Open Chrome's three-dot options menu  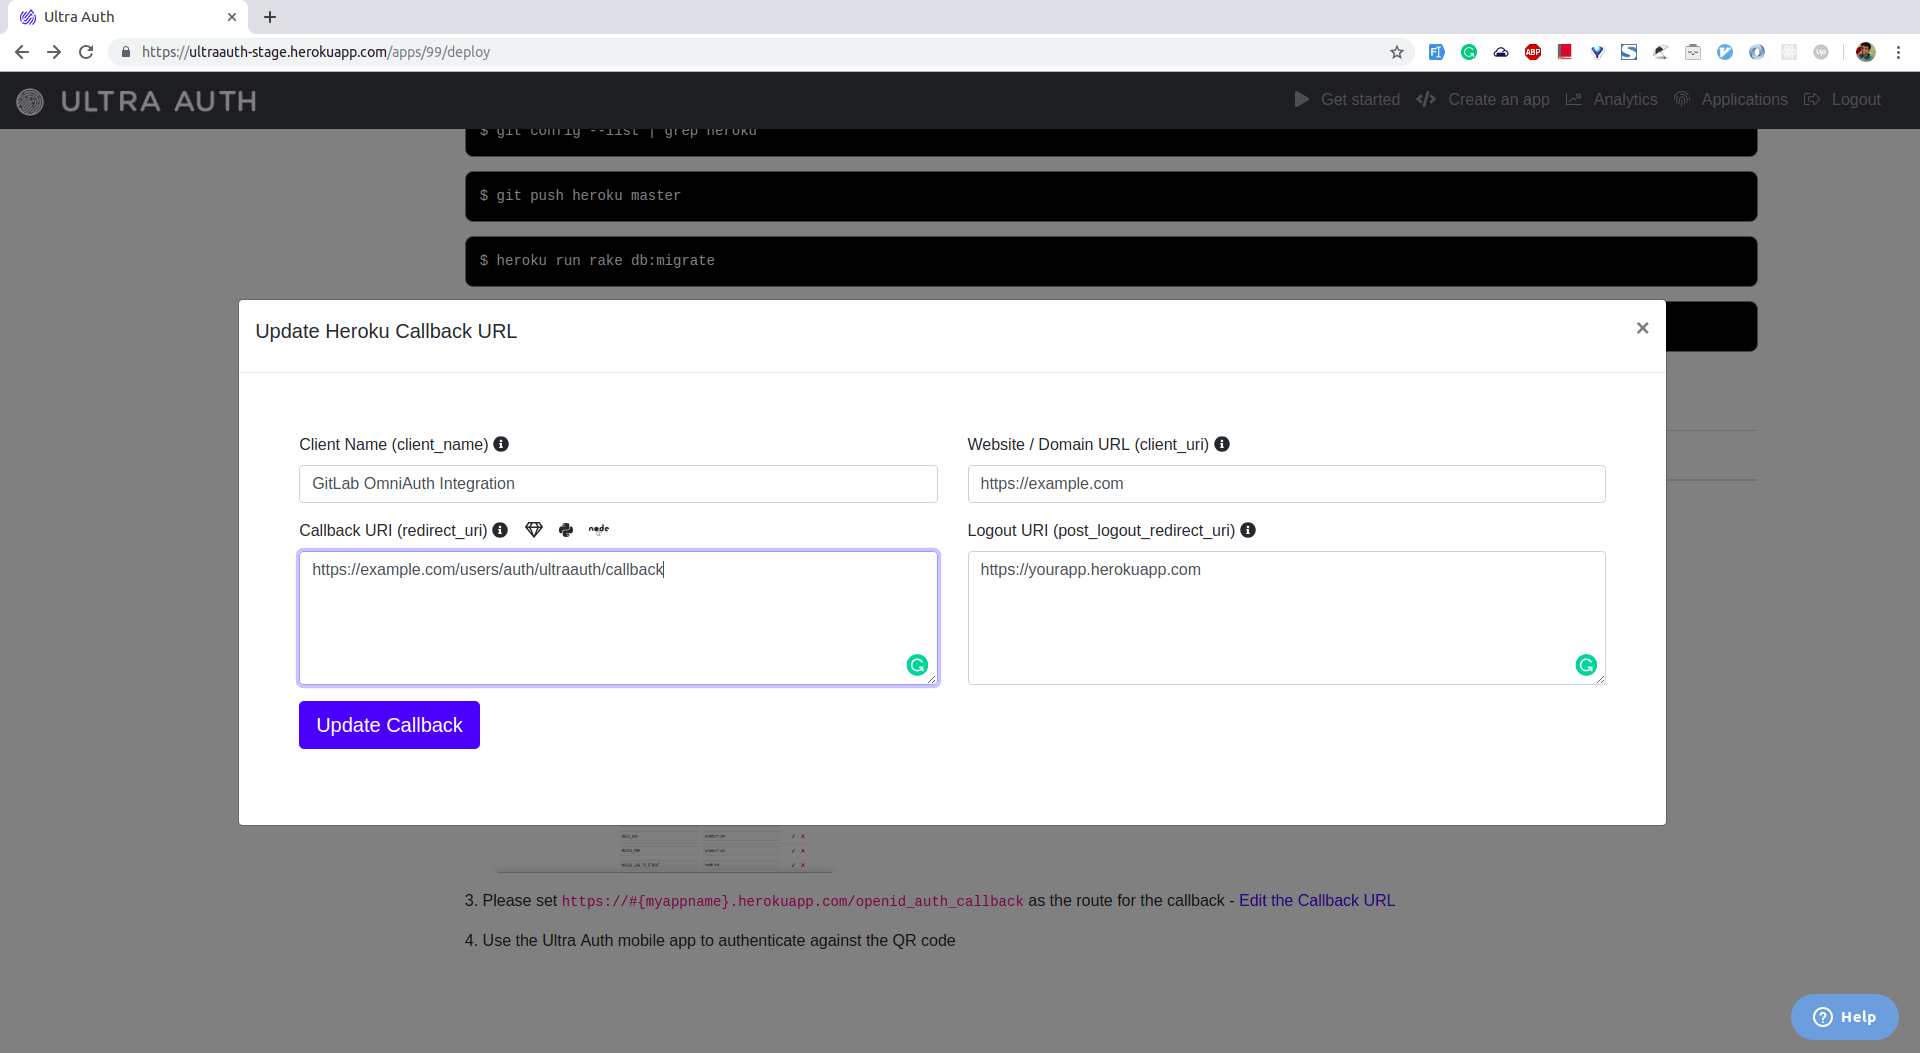(1899, 52)
